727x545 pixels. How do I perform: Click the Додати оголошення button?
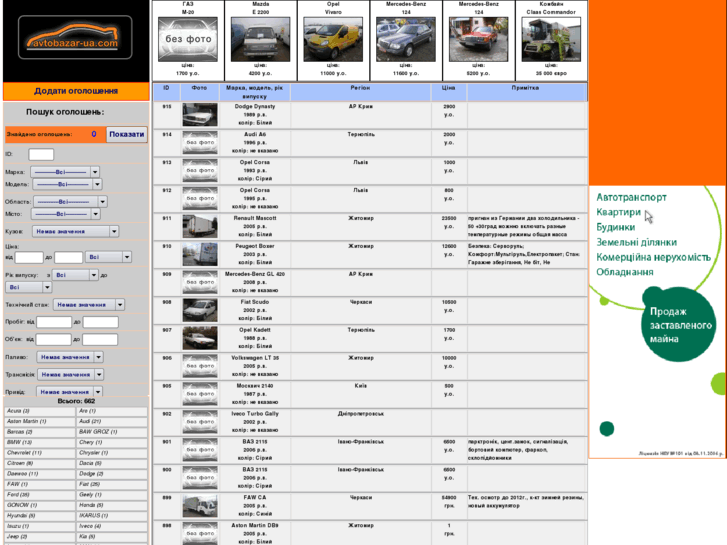coord(76,91)
